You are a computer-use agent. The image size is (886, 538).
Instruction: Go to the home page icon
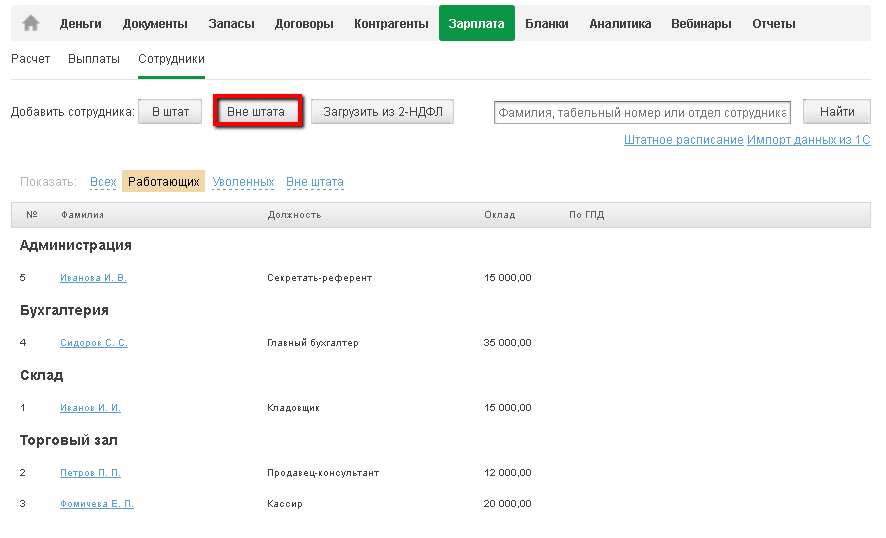click(31, 23)
